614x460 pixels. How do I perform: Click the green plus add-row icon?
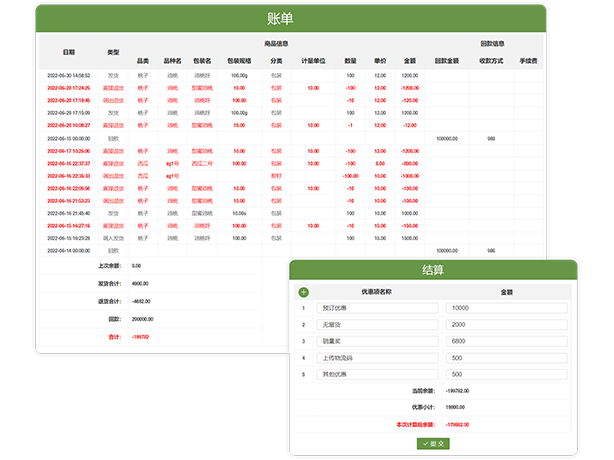point(304,292)
